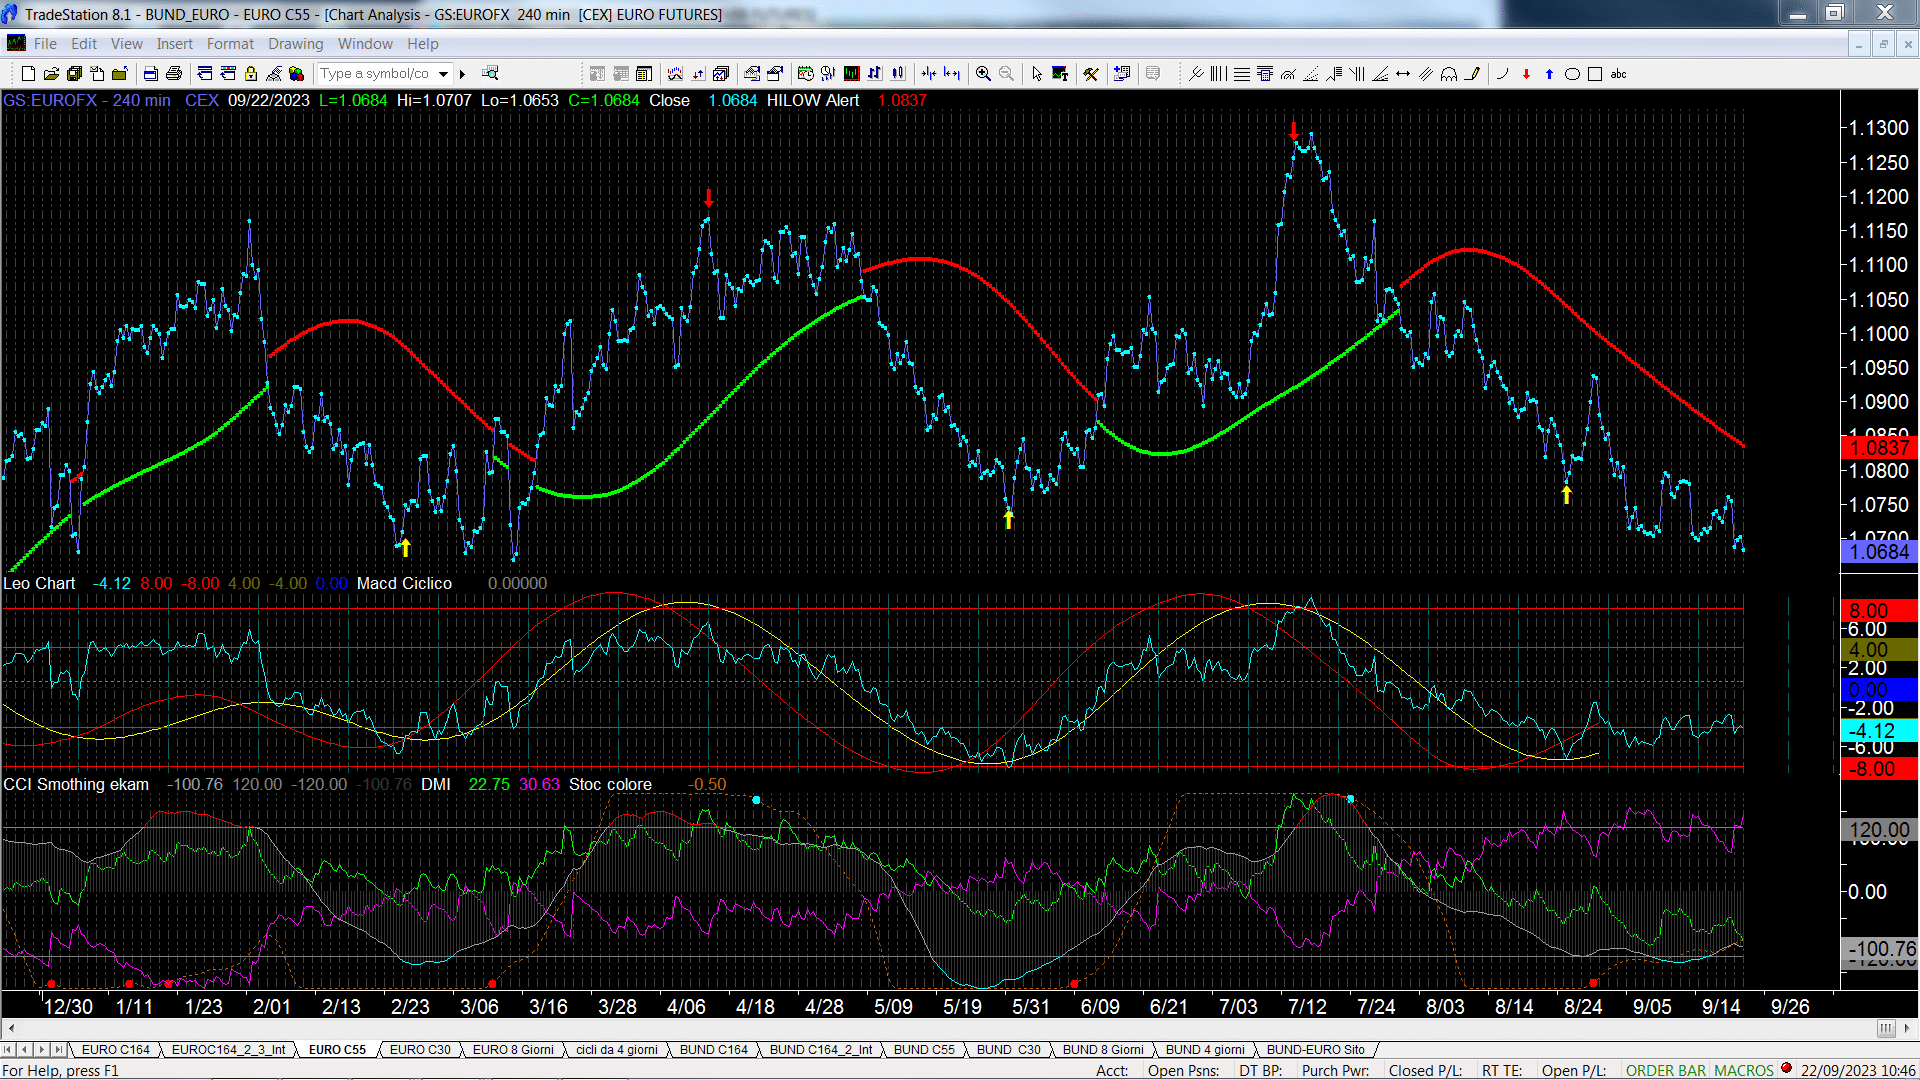Select the rectangle drawing tool
1920x1080 pixels.
point(1595,73)
